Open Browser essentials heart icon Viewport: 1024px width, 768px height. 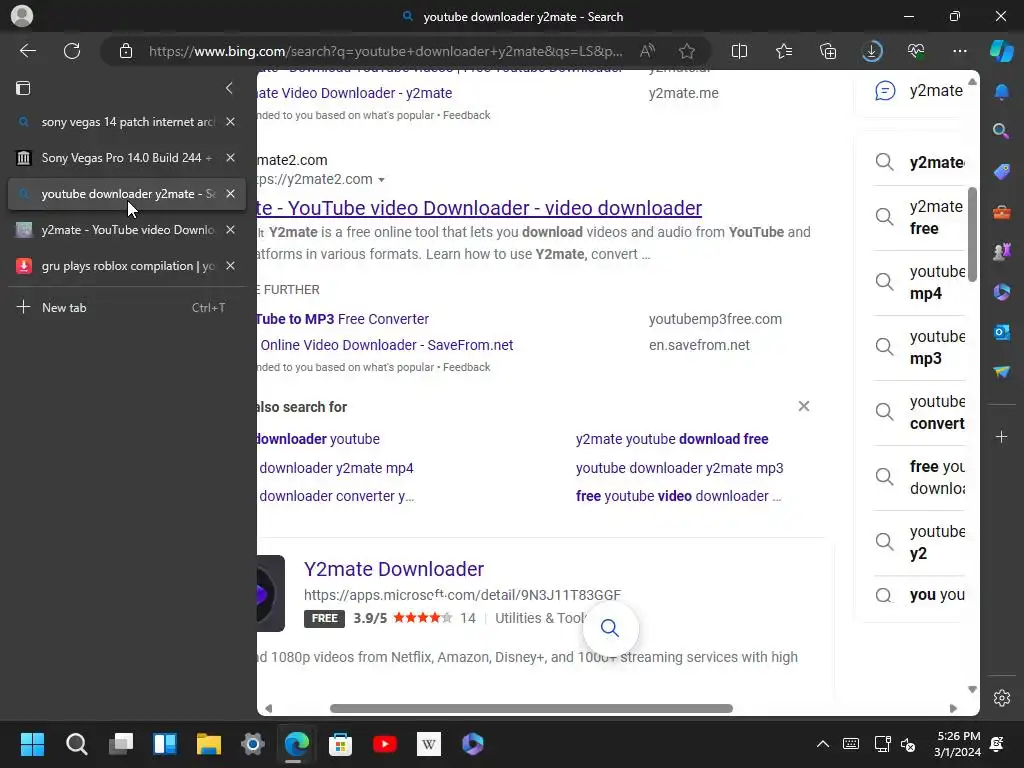(x=916, y=51)
